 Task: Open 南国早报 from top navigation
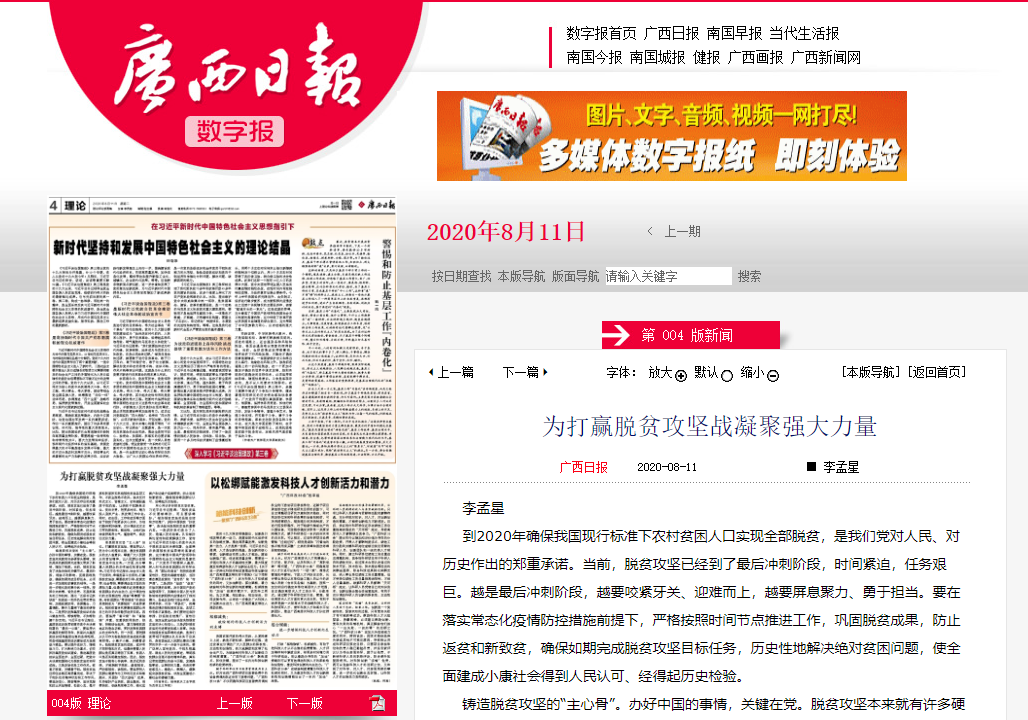(x=734, y=33)
